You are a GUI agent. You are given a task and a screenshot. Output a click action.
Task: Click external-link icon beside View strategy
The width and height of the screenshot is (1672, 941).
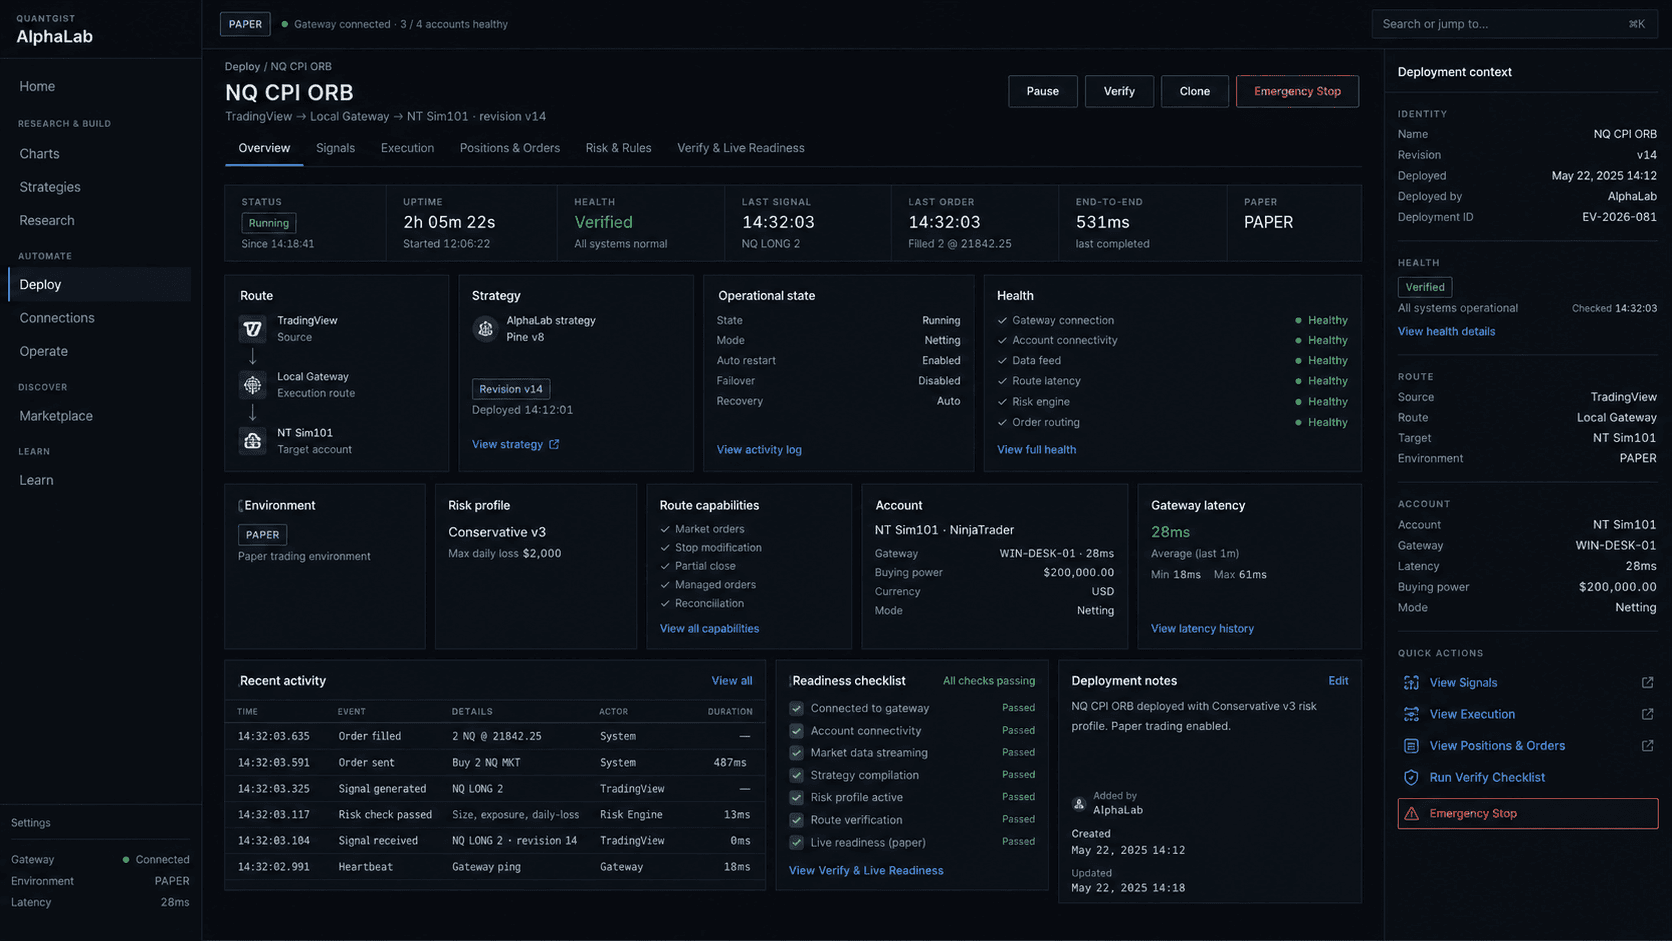pos(554,444)
